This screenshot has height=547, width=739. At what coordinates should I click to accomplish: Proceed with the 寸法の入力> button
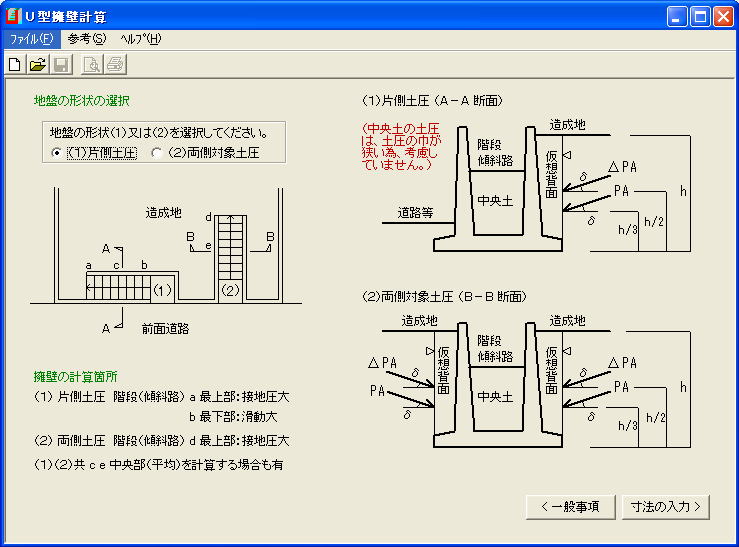click(666, 506)
